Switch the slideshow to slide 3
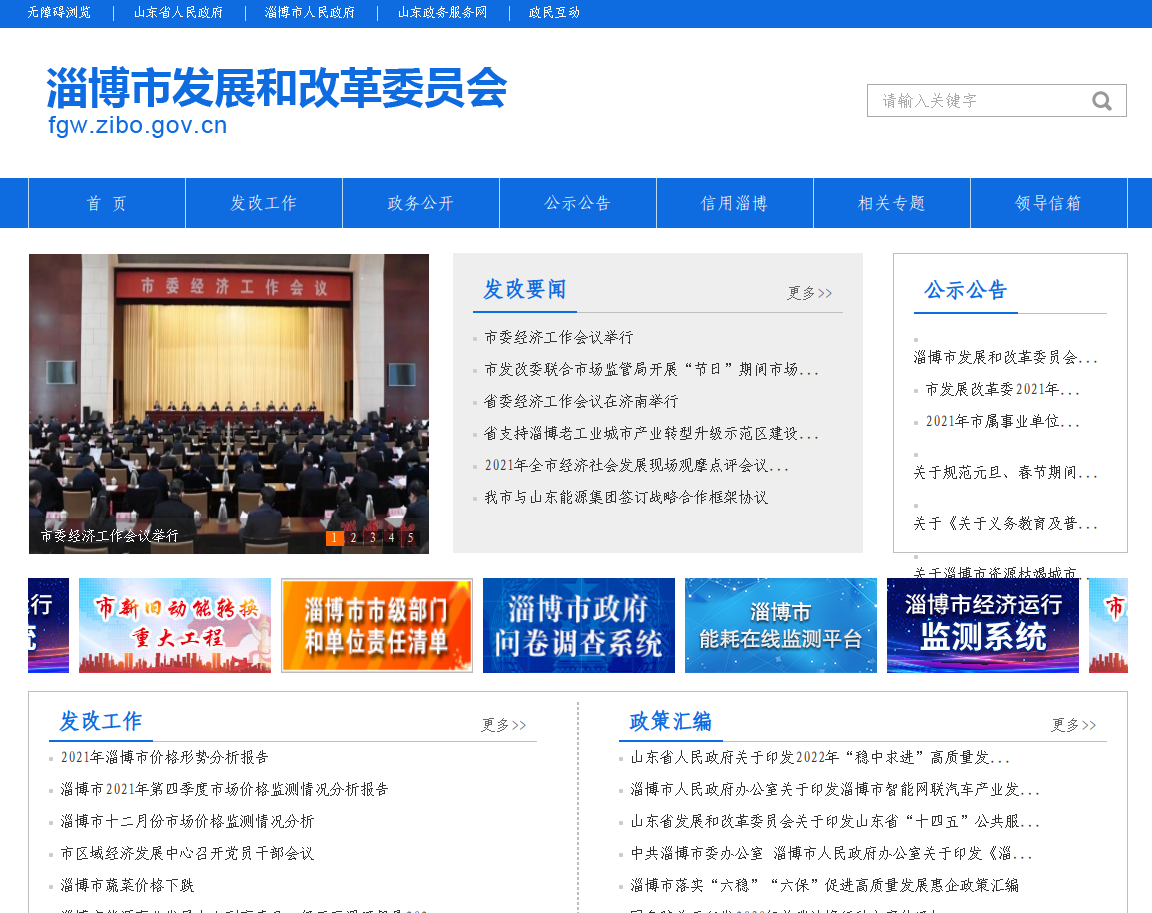 [372, 538]
